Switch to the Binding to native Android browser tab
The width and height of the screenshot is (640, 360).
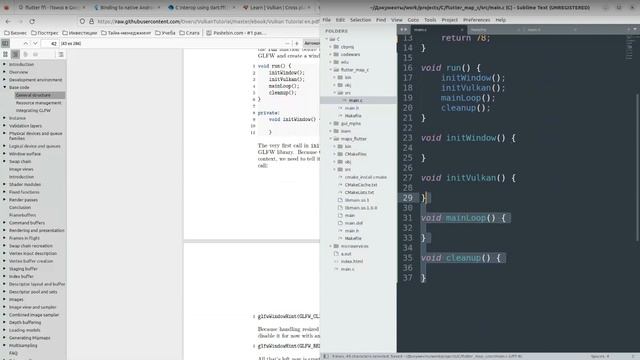point(126,7)
